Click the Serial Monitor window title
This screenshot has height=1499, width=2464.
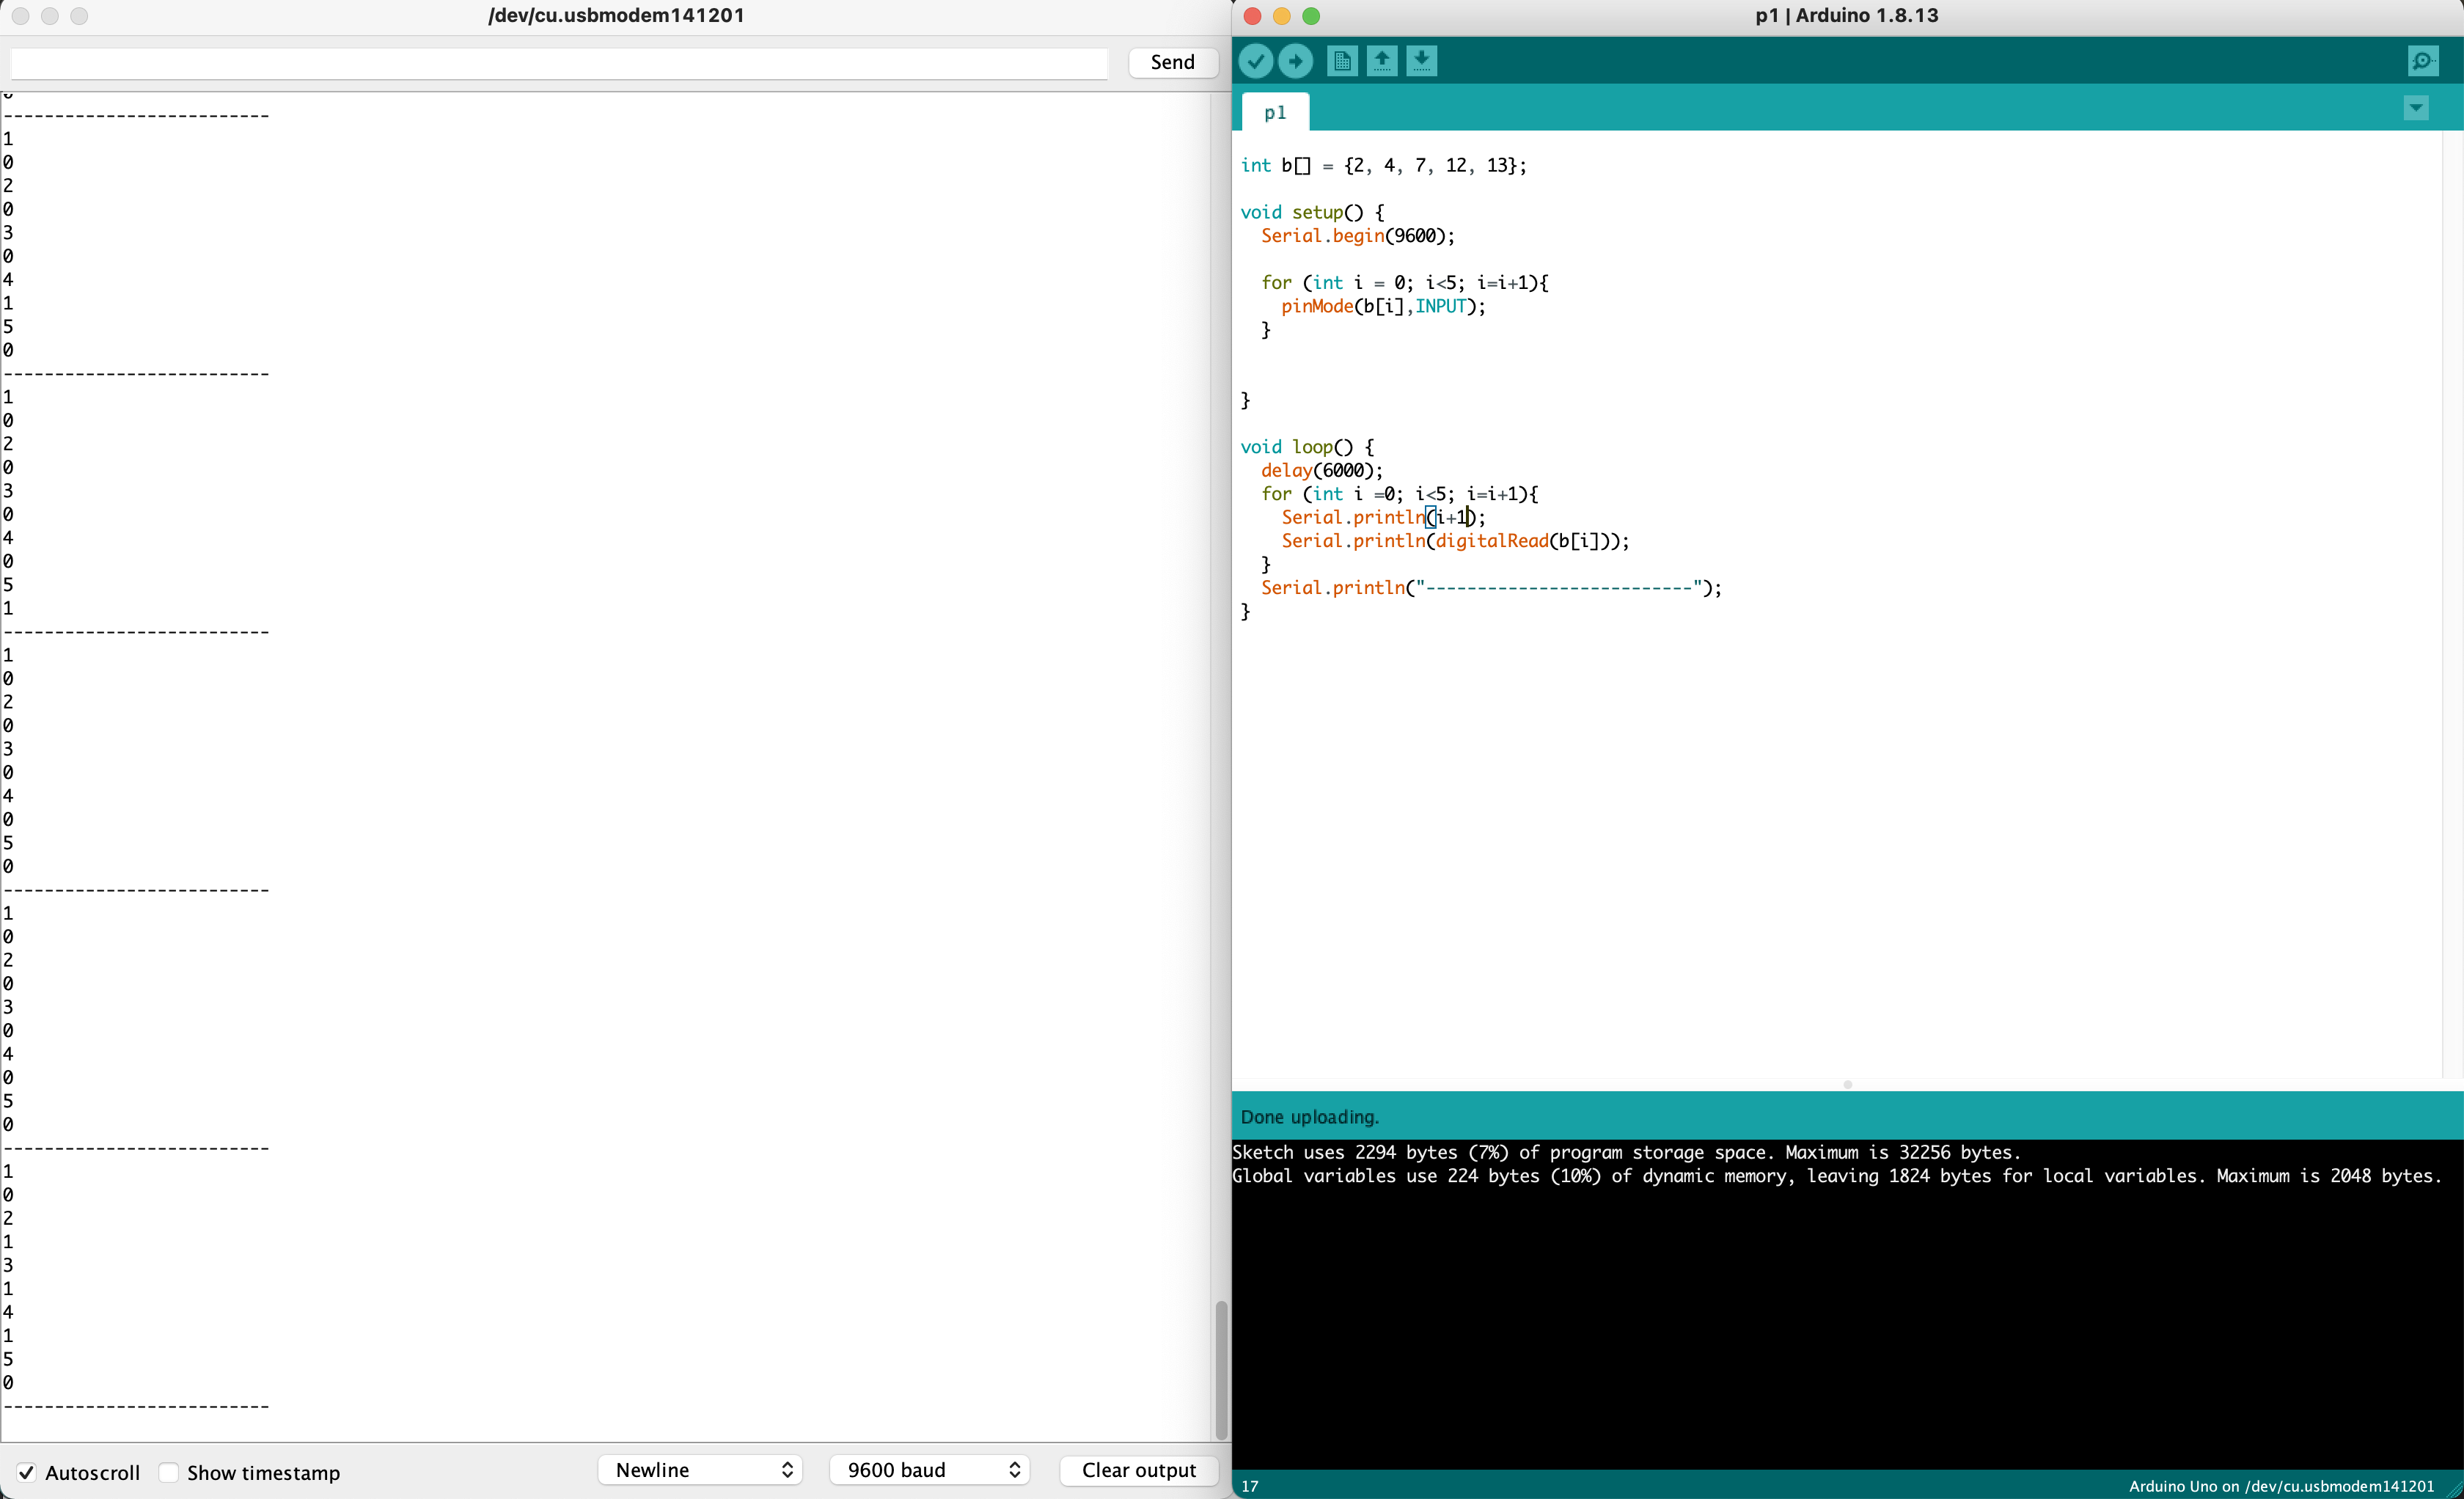[x=615, y=15]
